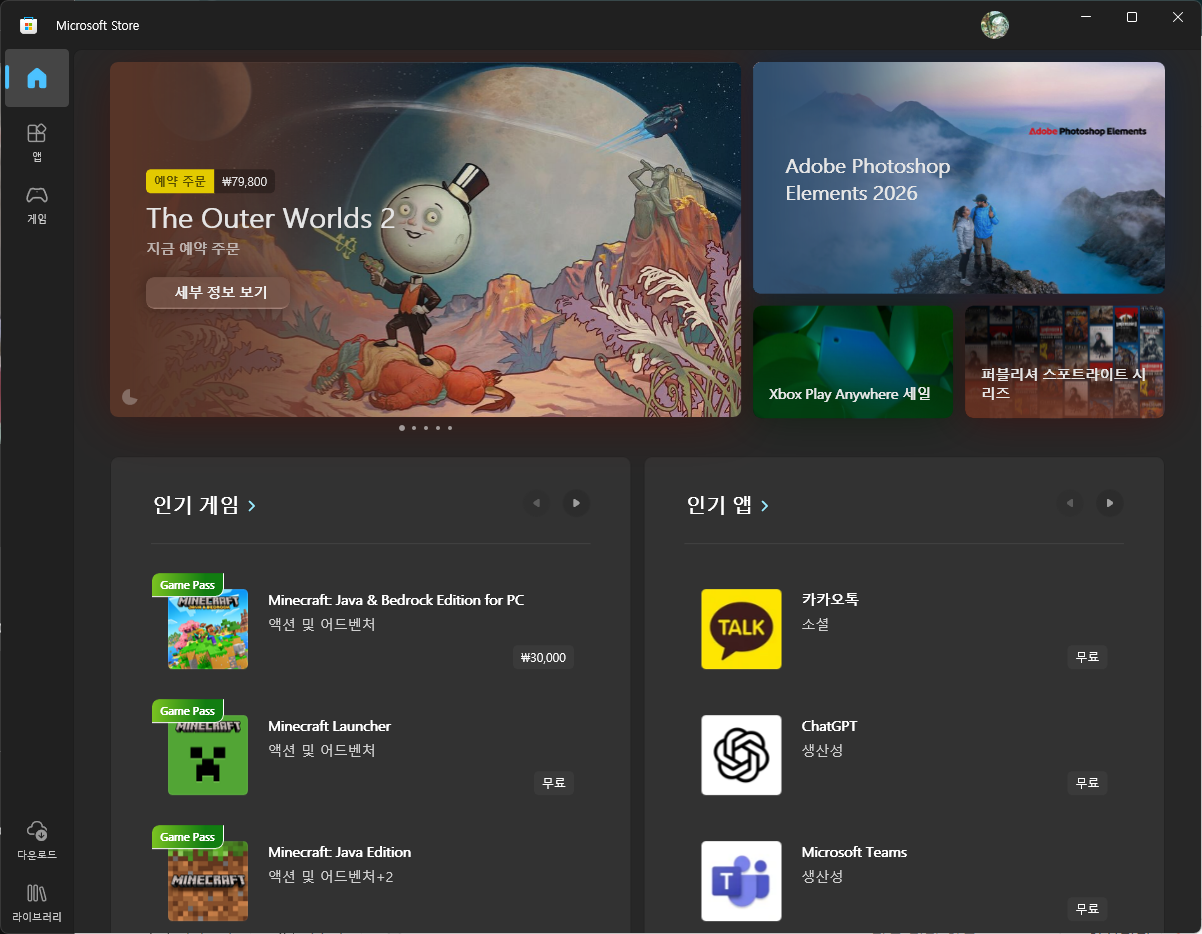Viewport: 1202px width, 934px height.
Task: Open Minecraft: Java & Bedrock Edition icon
Action: point(208,629)
